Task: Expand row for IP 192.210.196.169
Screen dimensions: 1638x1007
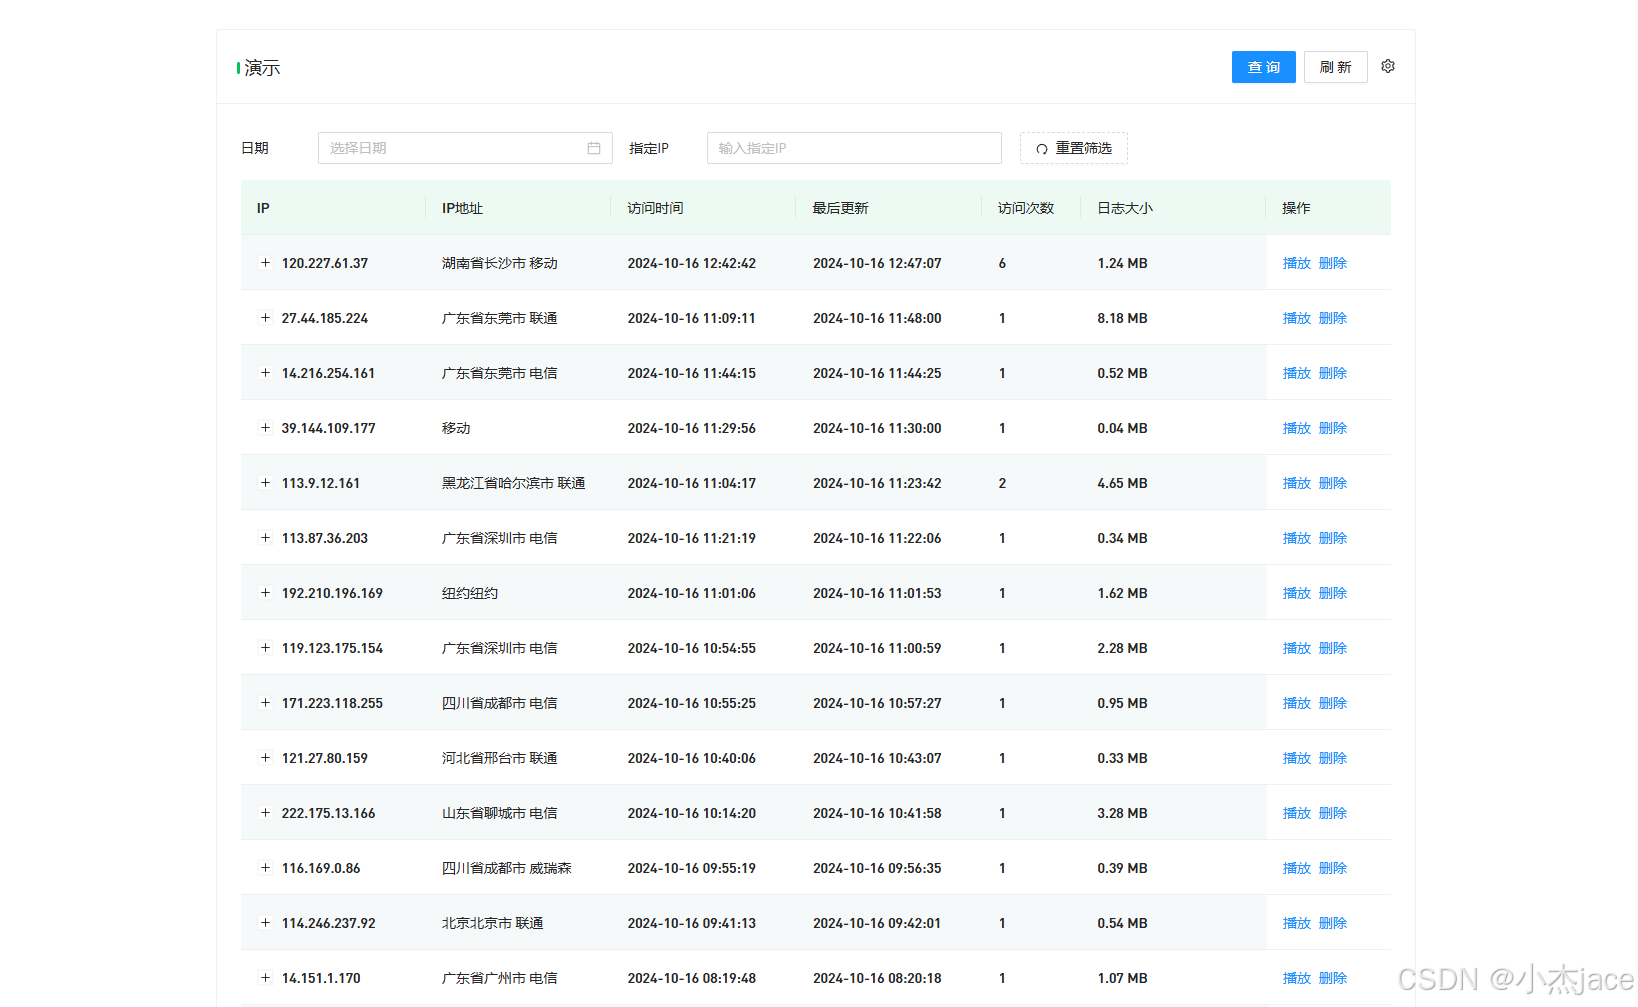Action: (265, 593)
